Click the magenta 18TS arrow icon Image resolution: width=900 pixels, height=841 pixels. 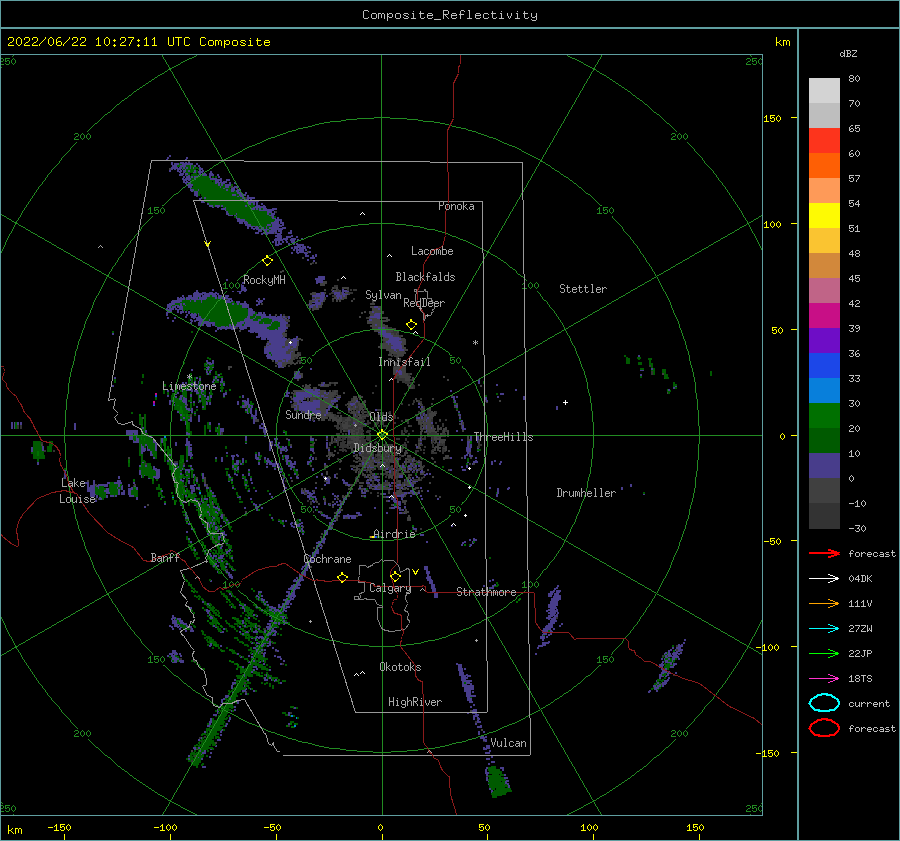point(824,679)
